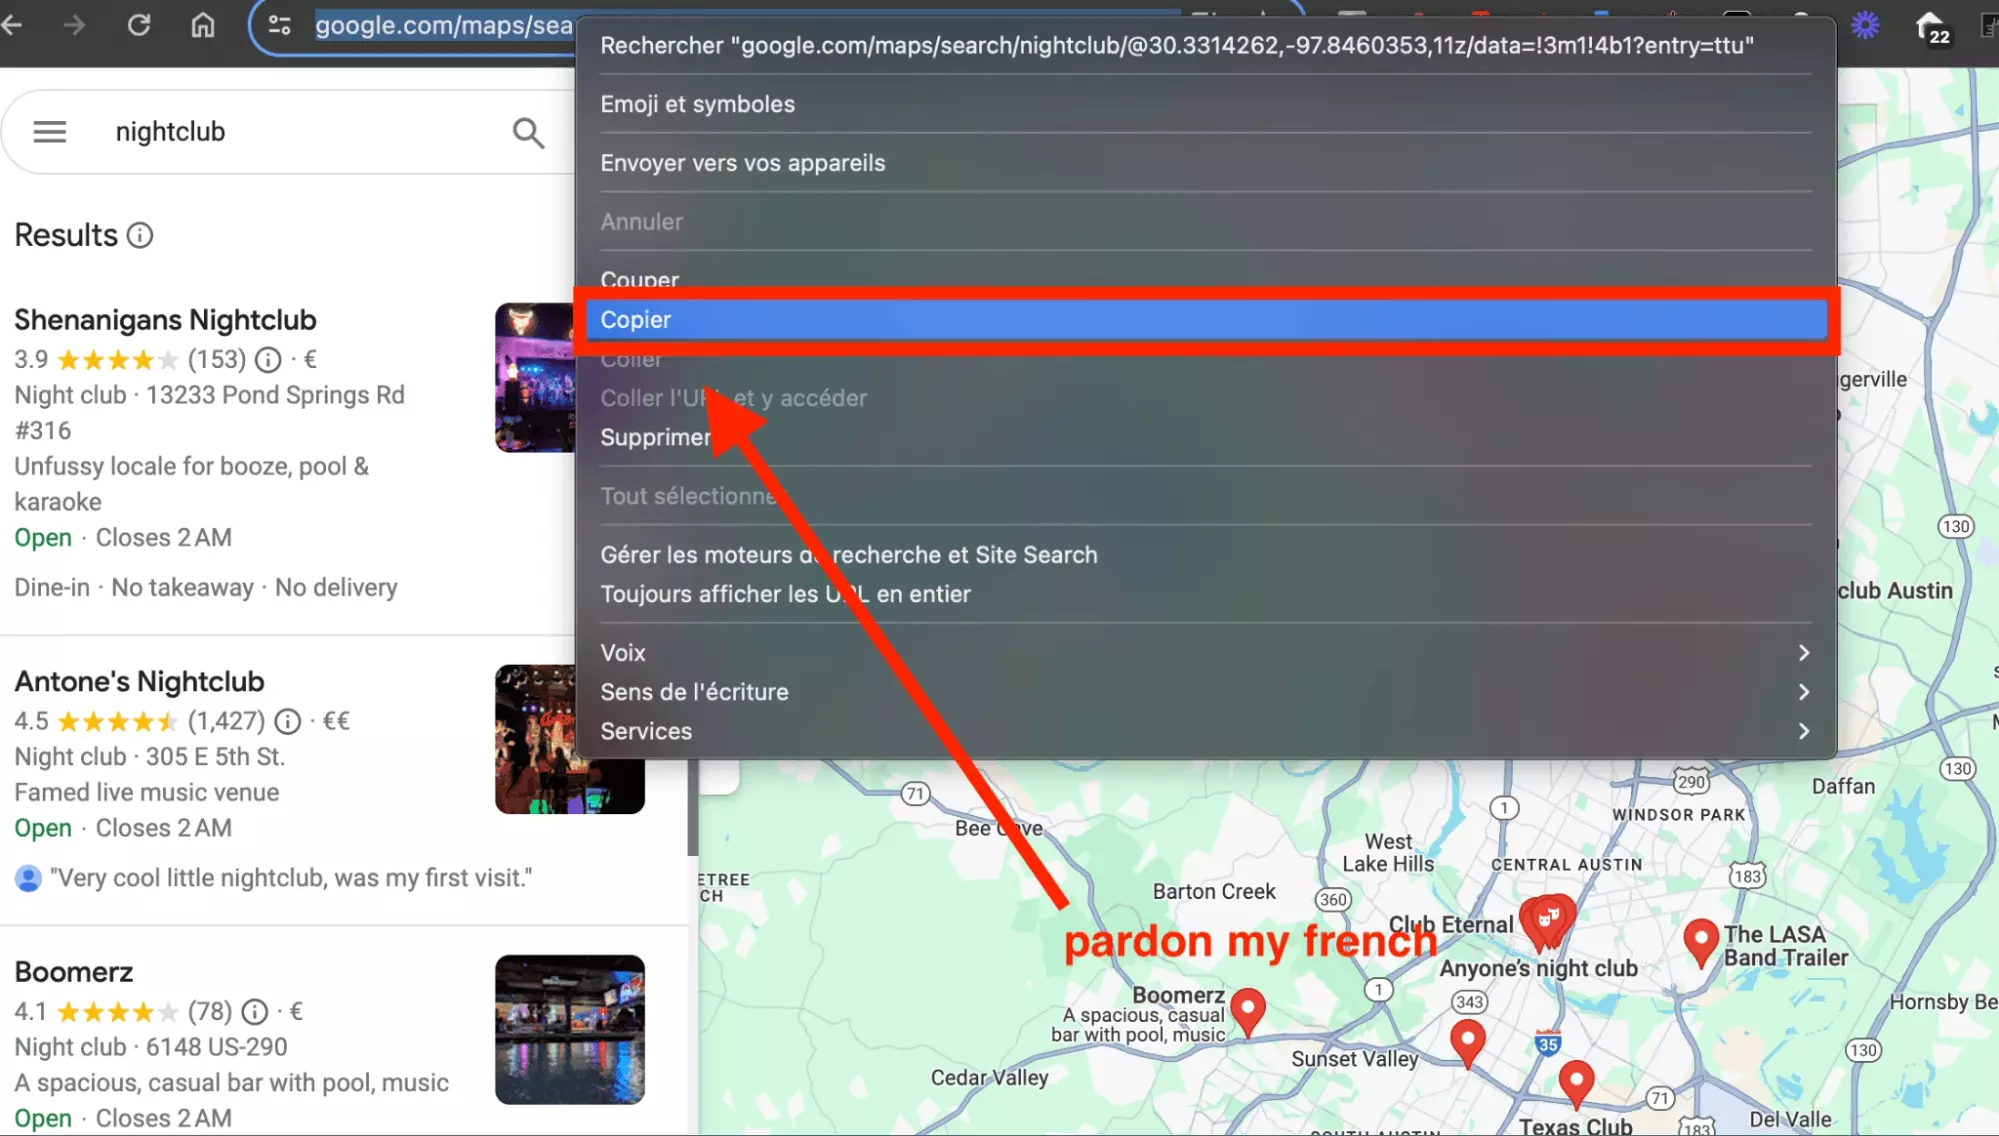
Task: Click Emoji et symboles menu entry
Action: pyautogui.click(x=697, y=104)
